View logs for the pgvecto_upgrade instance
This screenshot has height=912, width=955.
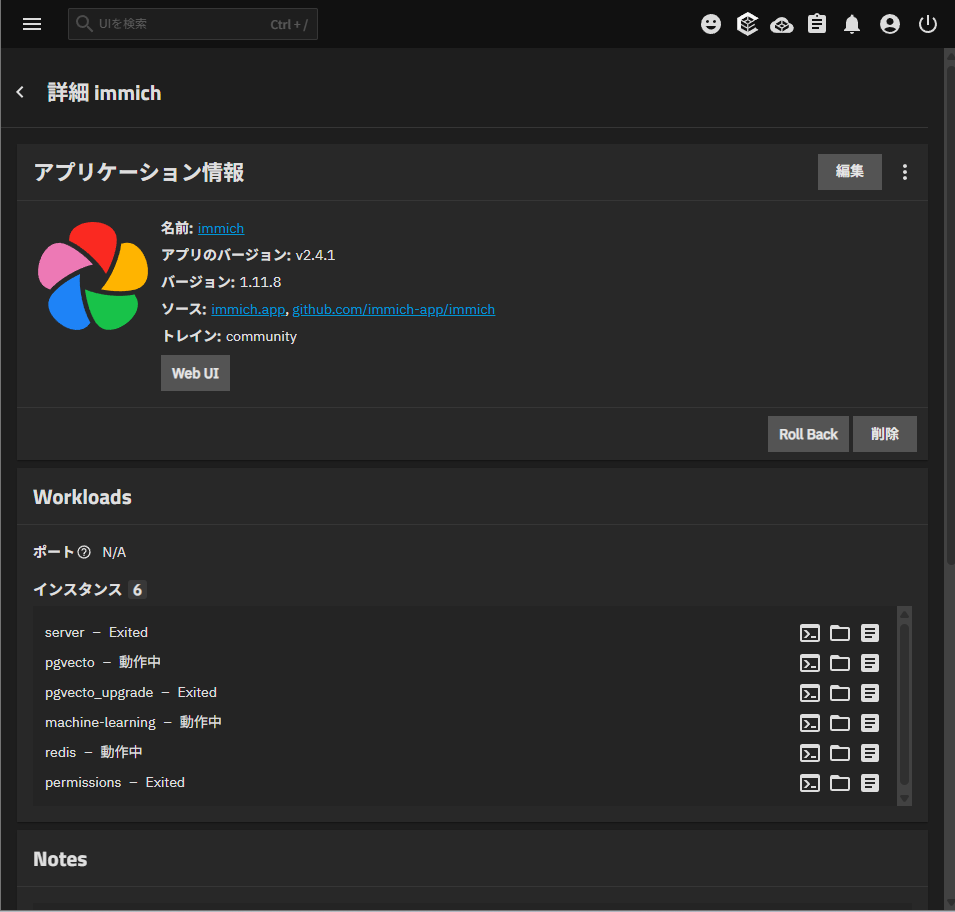[x=870, y=693]
